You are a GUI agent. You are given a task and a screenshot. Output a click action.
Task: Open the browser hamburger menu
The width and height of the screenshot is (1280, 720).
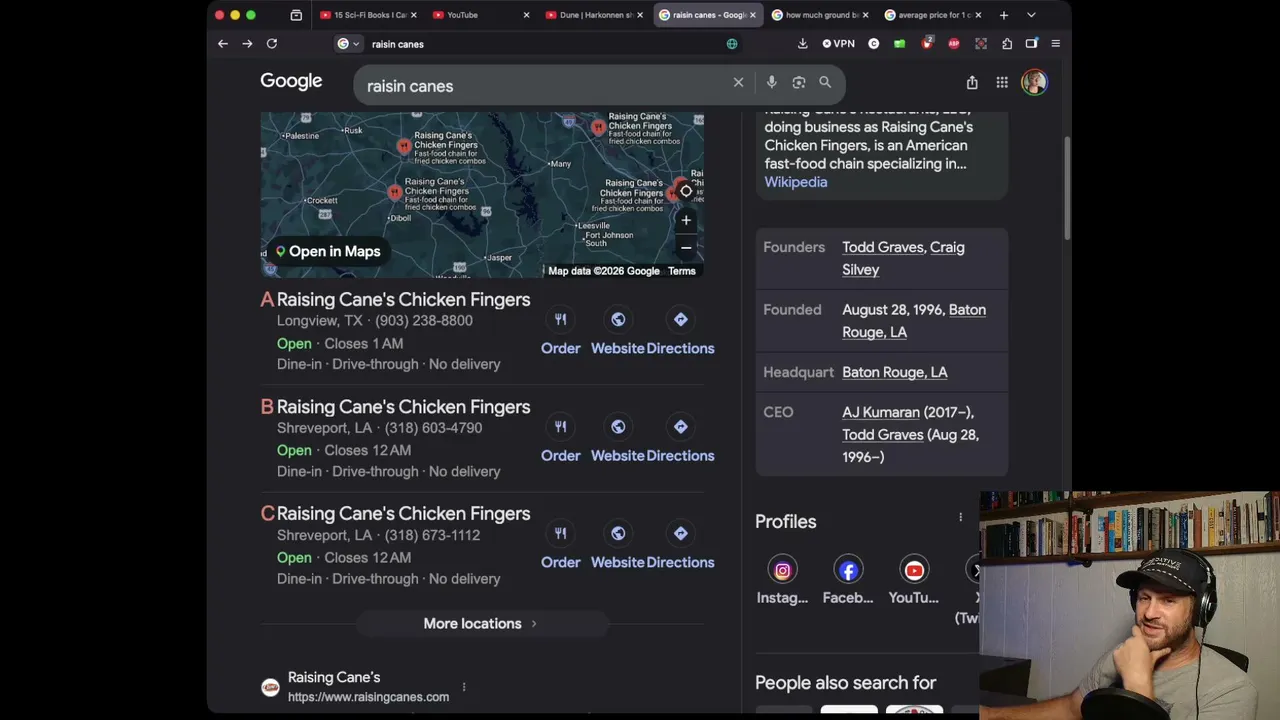1055,44
